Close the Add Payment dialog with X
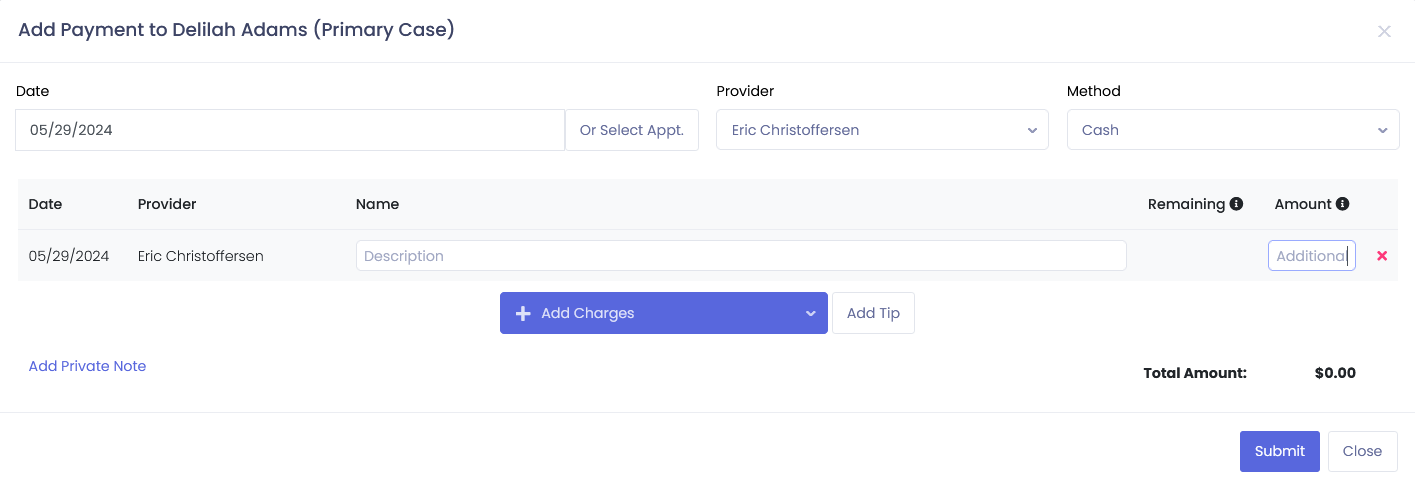This screenshot has width=1415, height=487. point(1384,31)
